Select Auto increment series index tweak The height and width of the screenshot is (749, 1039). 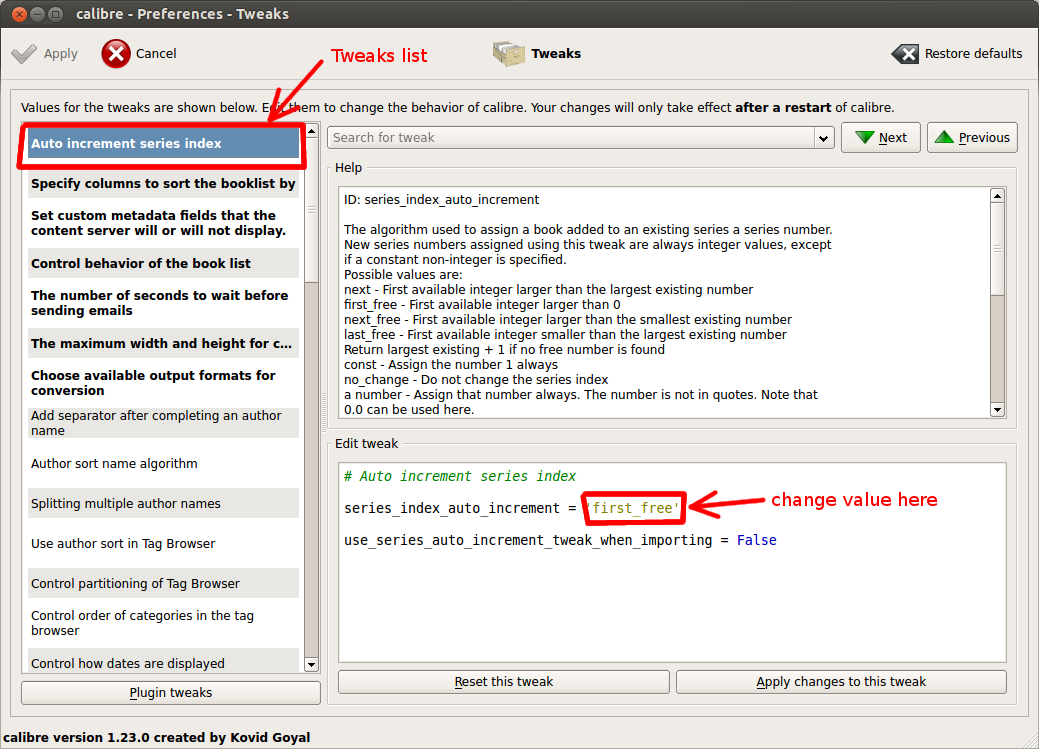(x=164, y=144)
